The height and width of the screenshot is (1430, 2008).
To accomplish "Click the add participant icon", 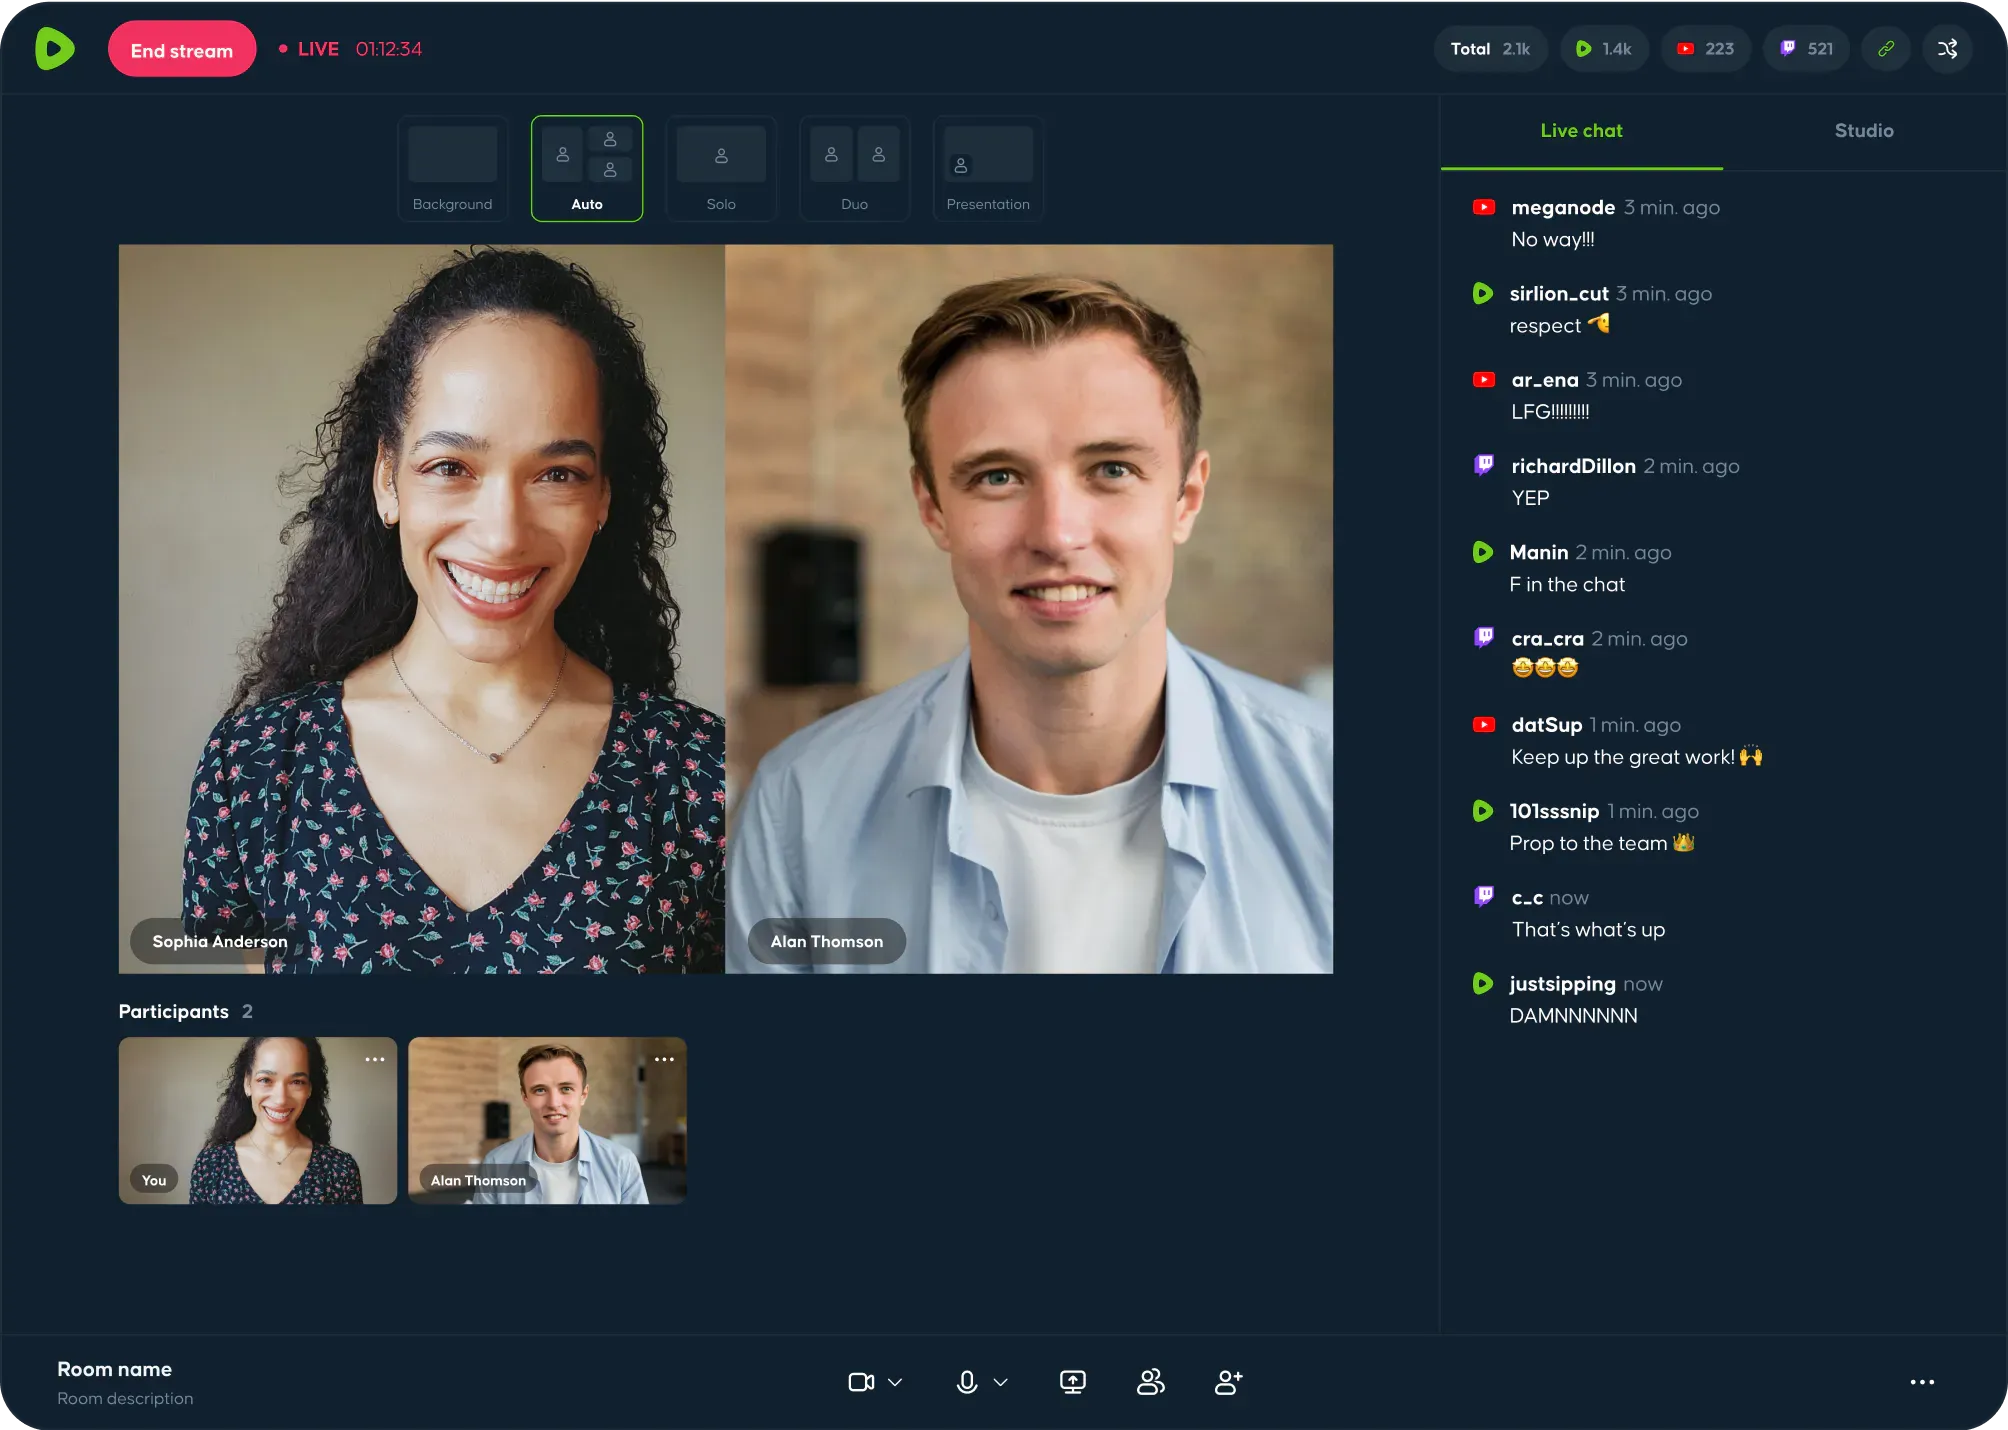I will point(1228,1382).
